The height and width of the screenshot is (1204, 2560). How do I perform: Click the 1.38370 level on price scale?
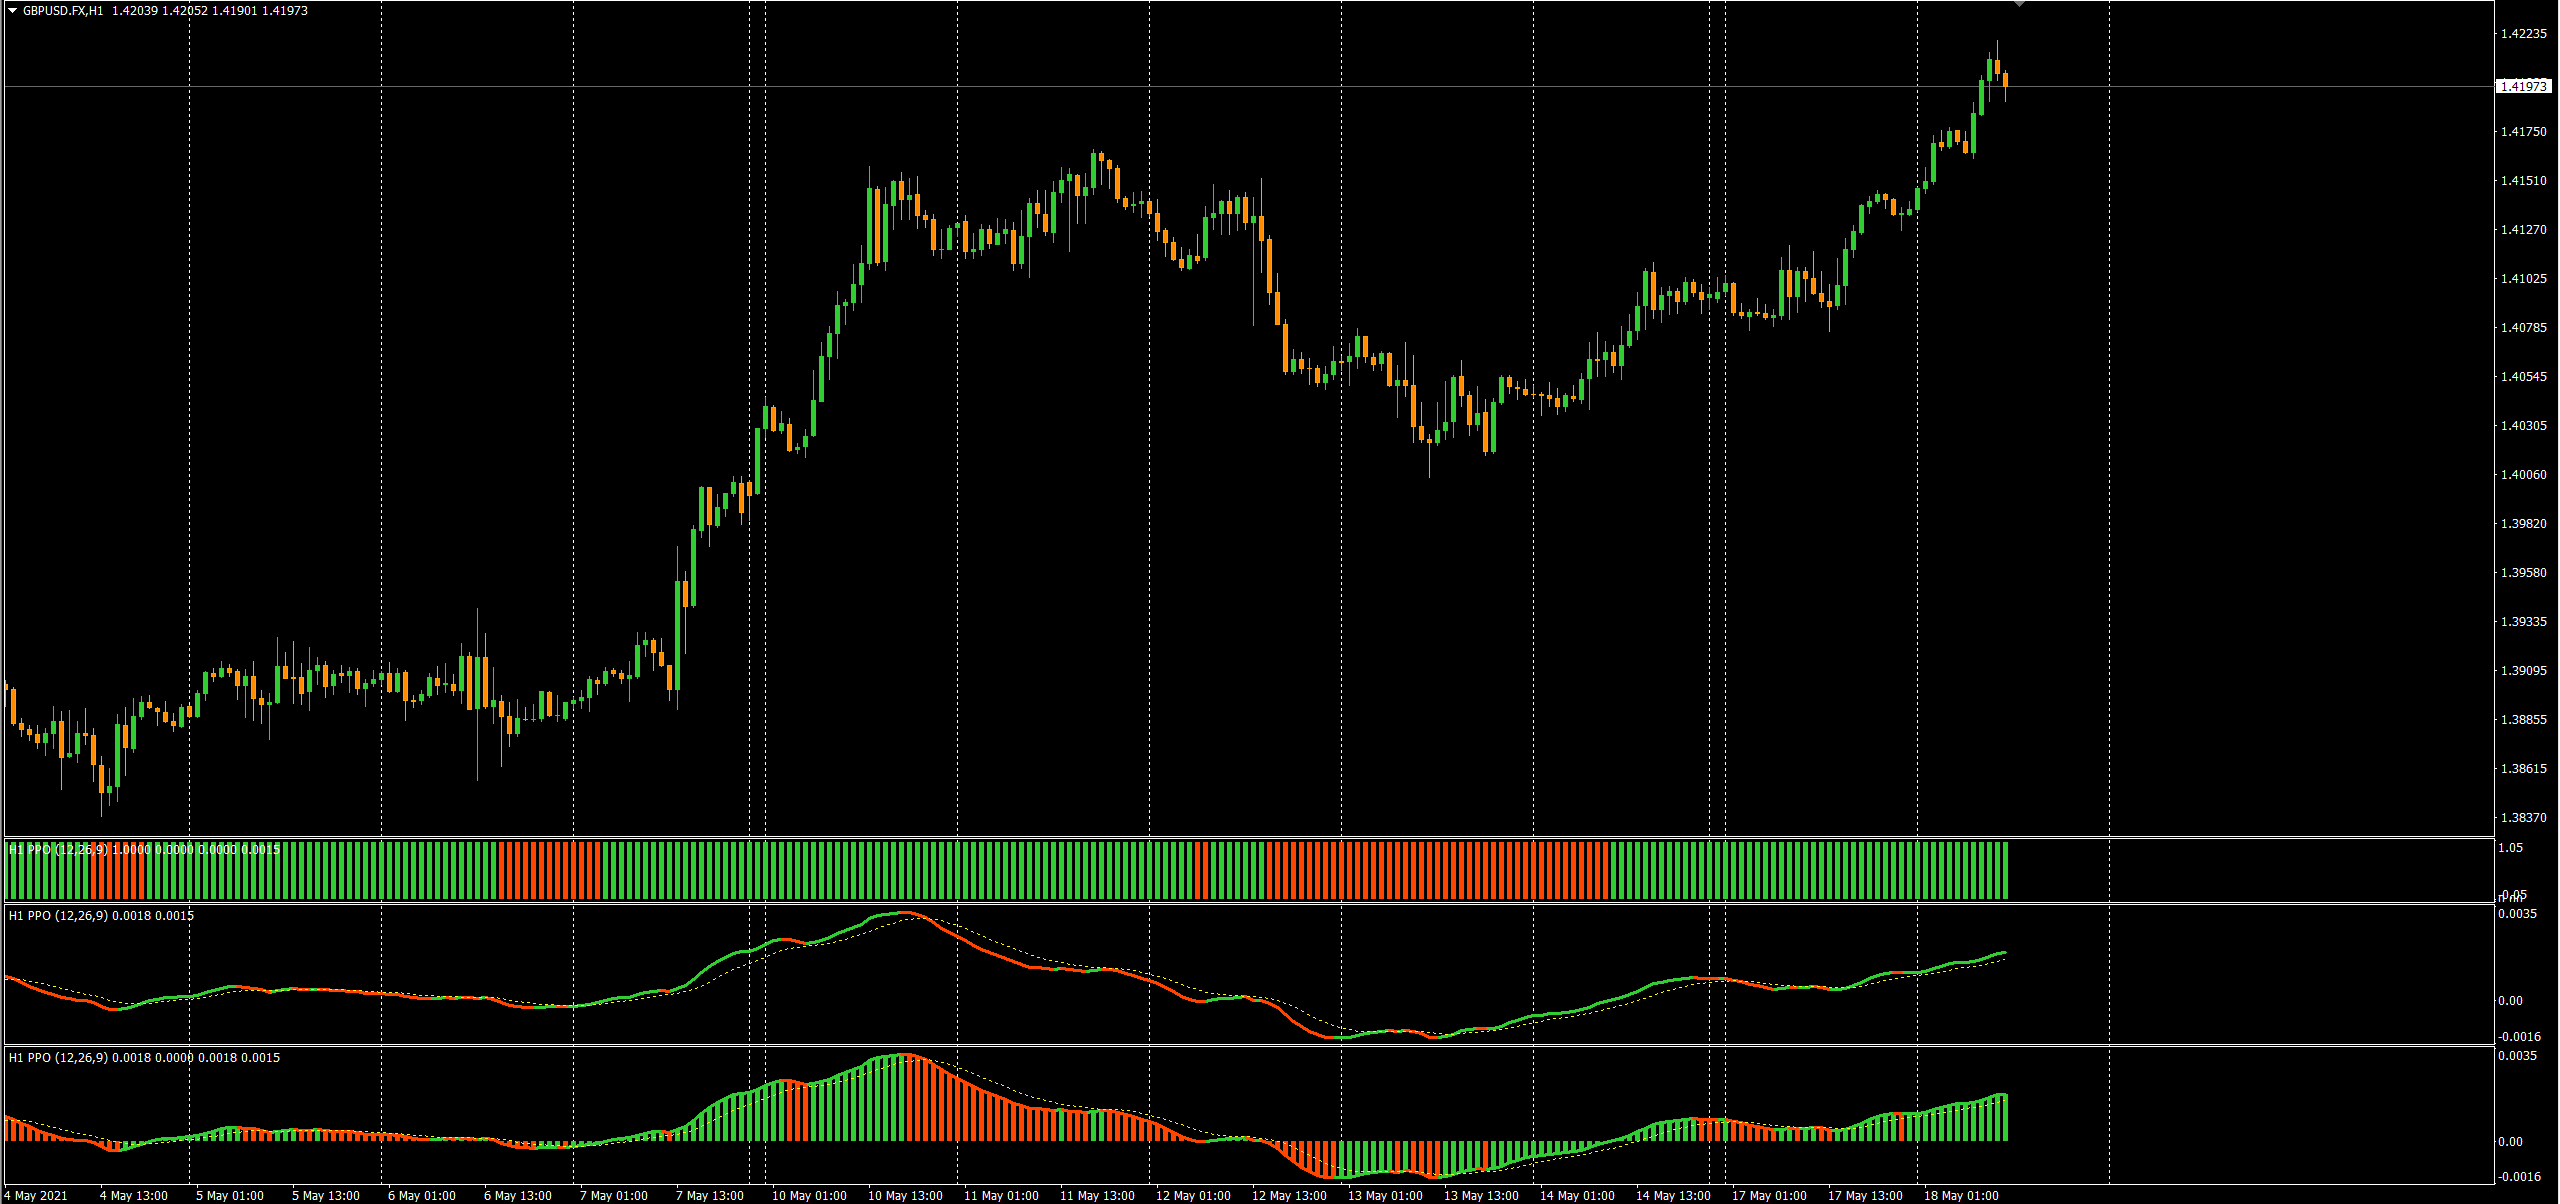tap(2523, 818)
